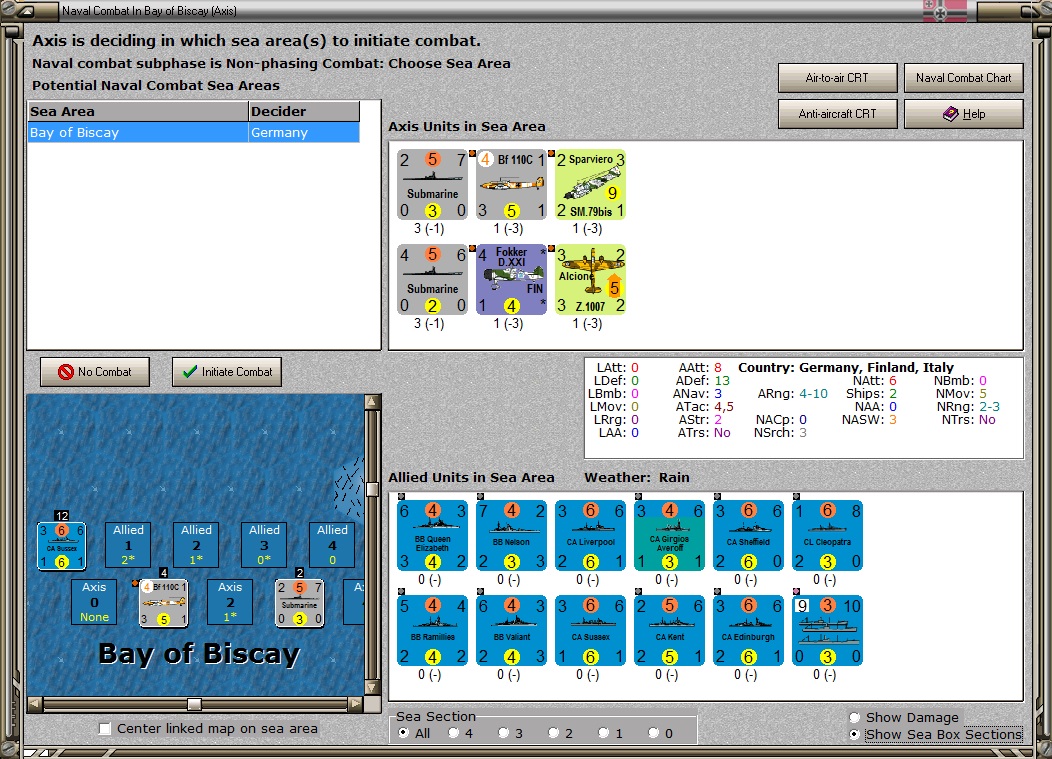The image size is (1052, 759).
Task: Click Initiate Combat
Action: pyautogui.click(x=227, y=372)
